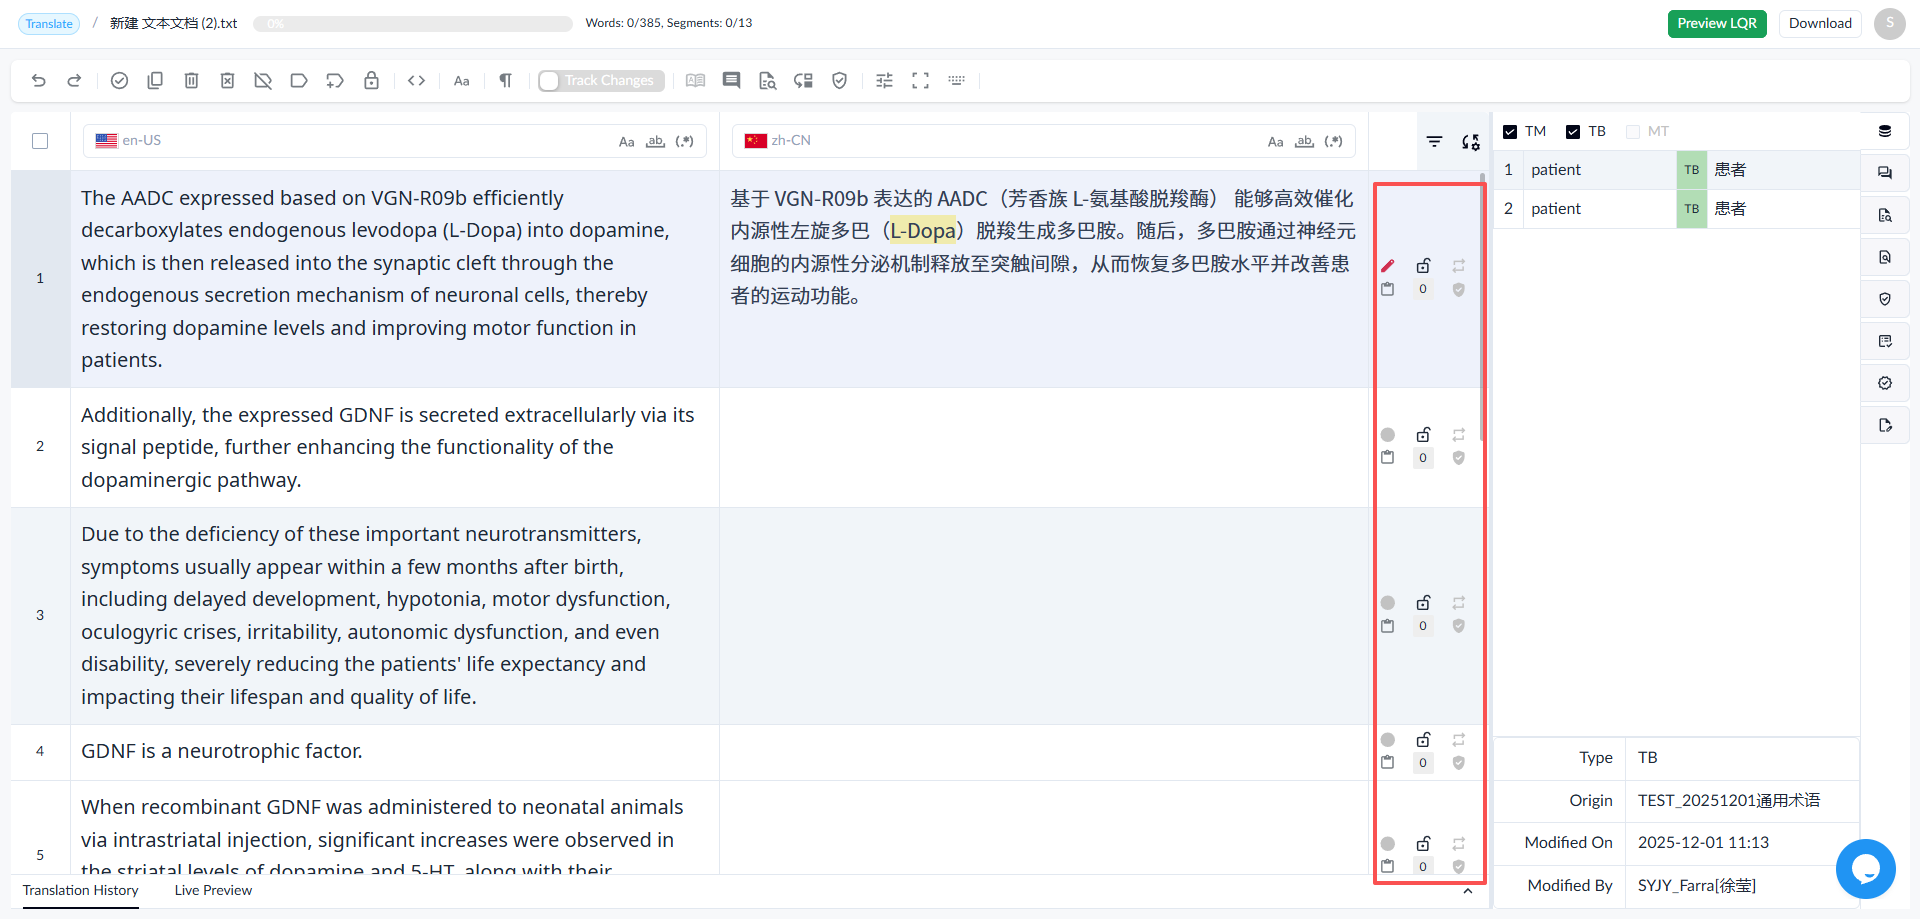The image size is (1920, 919).
Task: Switch to the Live Preview tab
Action: pos(213,891)
